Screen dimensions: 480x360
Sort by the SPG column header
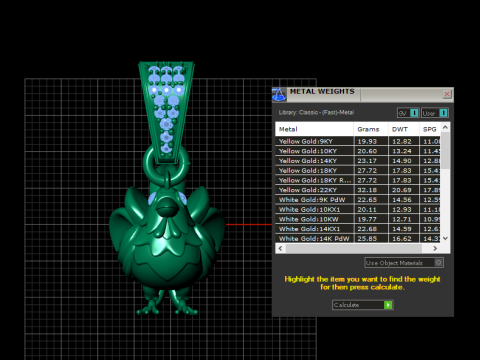(430, 129)
